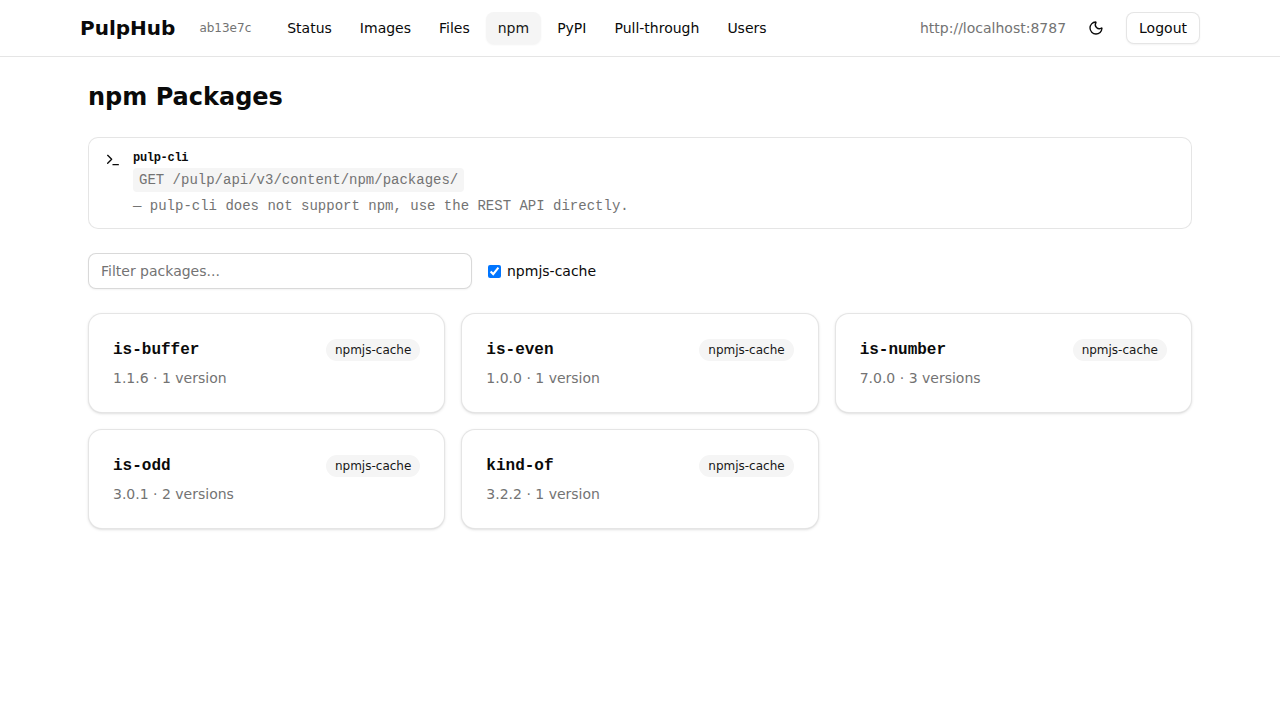
Task: Click the npmjs-cache badge on kind-of
Action: pyautogui.click(x=746, y=465)
